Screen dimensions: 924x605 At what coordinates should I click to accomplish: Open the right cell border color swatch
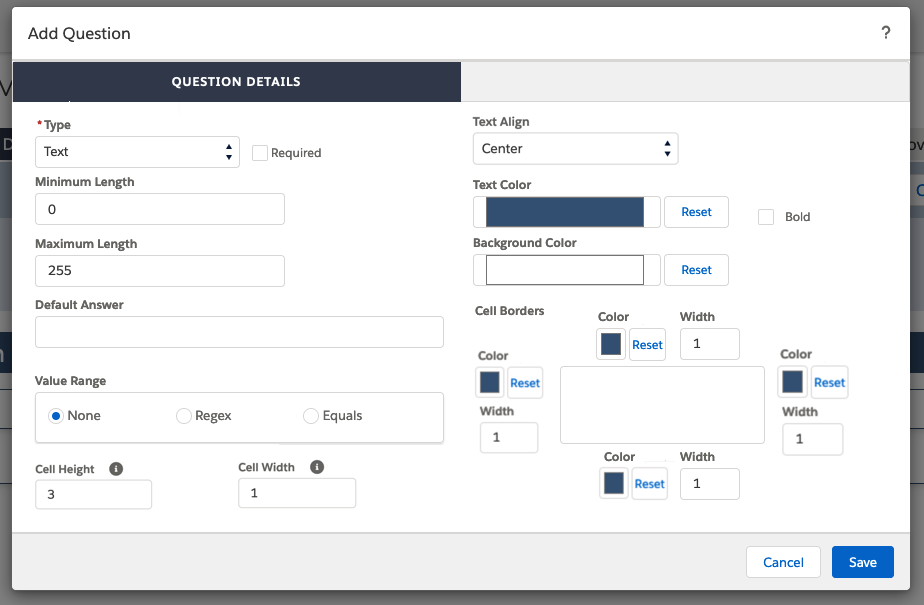pyautogui.click(x=793, y=381)
